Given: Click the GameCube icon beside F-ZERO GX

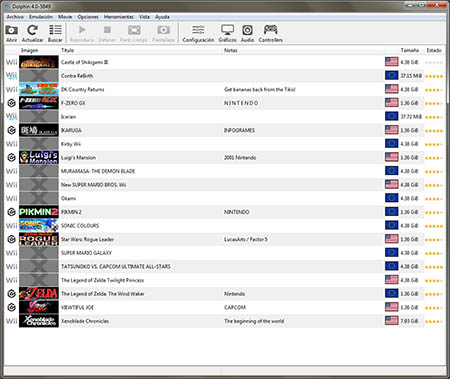Looking at the screenshot, I should [12, 103].
